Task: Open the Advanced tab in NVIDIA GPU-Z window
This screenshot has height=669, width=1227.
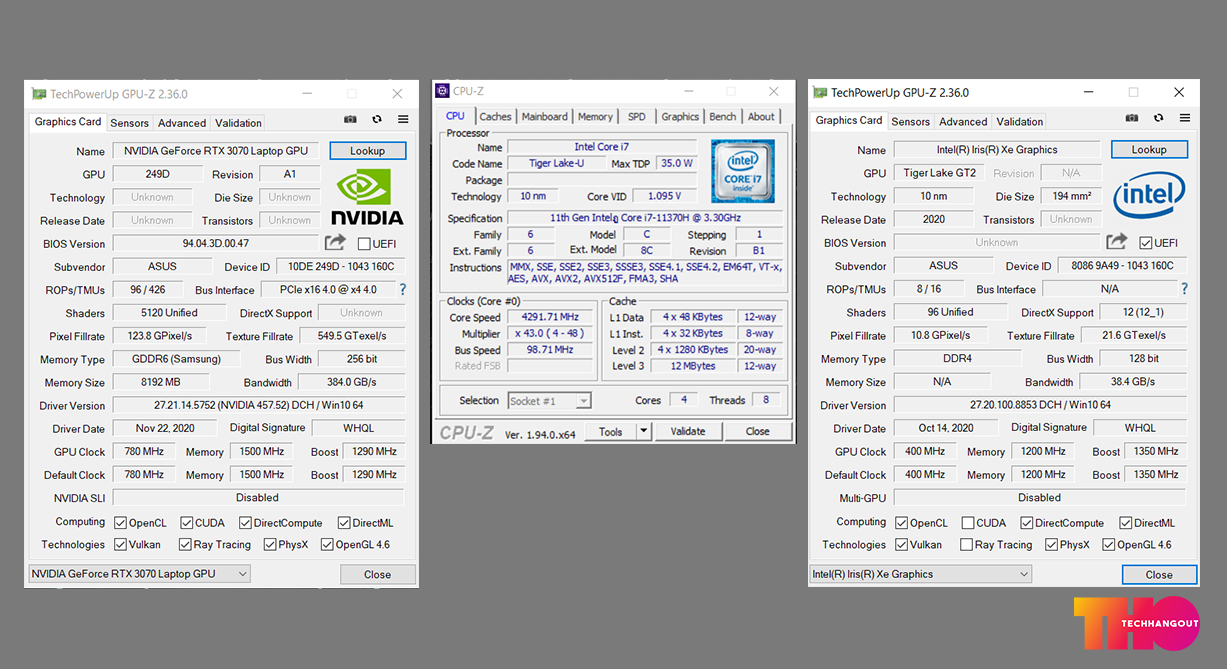Action: pos(182,123)
